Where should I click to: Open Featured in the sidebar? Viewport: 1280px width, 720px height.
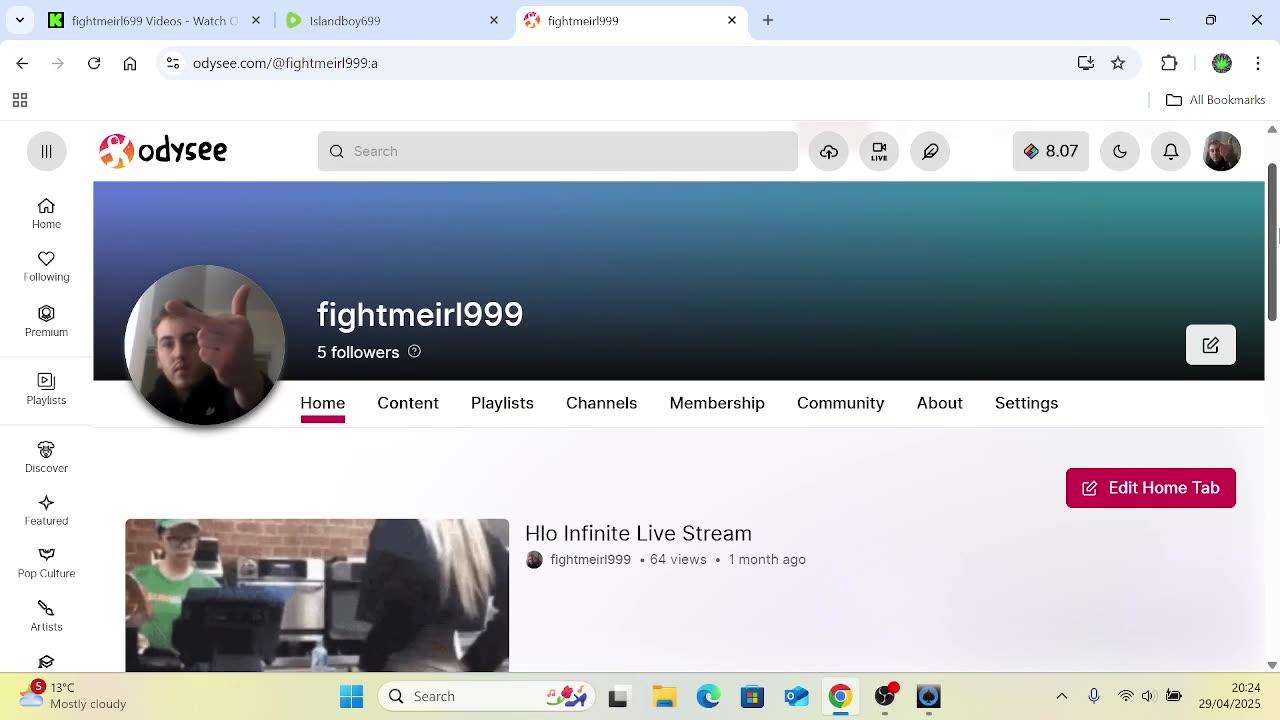pyautogui.click(x=46, y=510)
